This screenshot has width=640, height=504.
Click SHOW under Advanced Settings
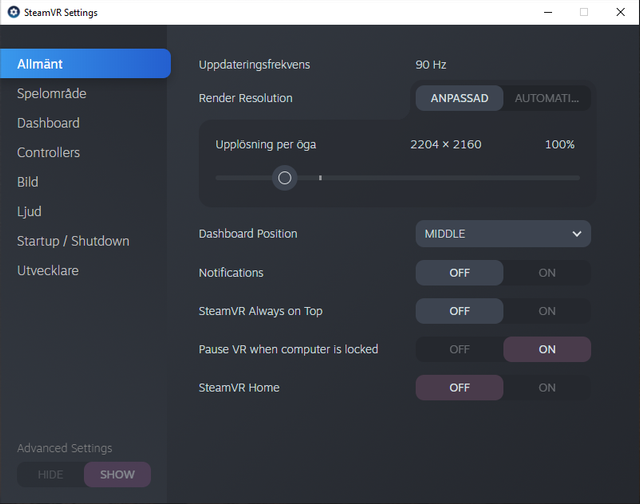[118, 474]
